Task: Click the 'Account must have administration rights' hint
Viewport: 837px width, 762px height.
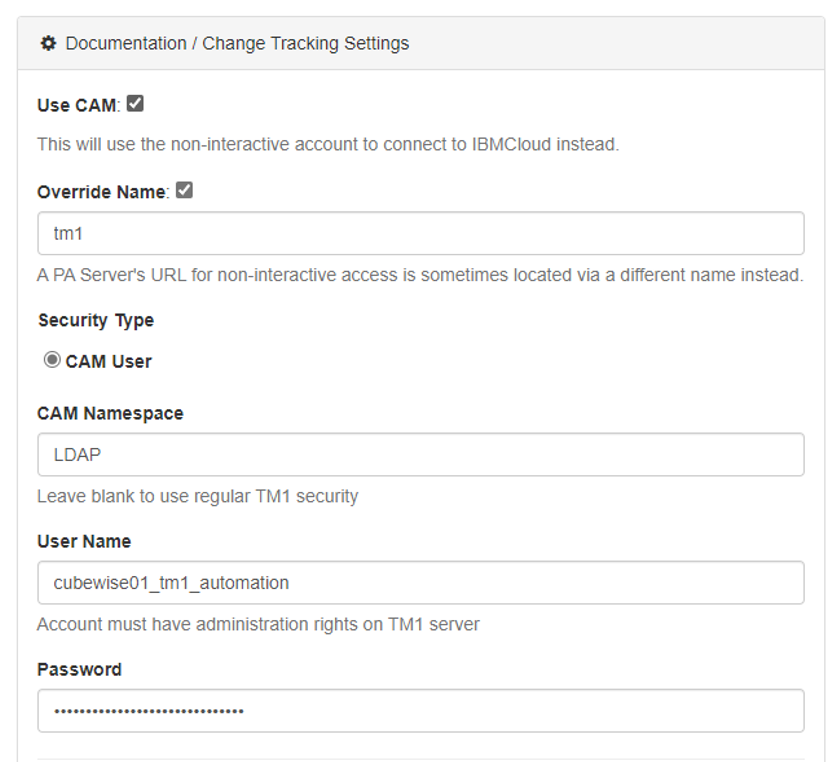Action: (x=258, y=624)
